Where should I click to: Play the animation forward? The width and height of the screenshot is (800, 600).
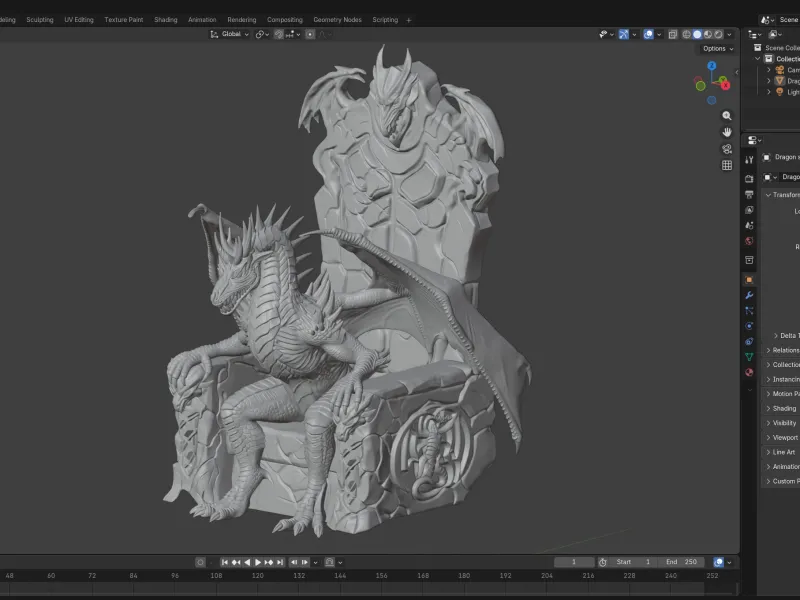point(258,562)
